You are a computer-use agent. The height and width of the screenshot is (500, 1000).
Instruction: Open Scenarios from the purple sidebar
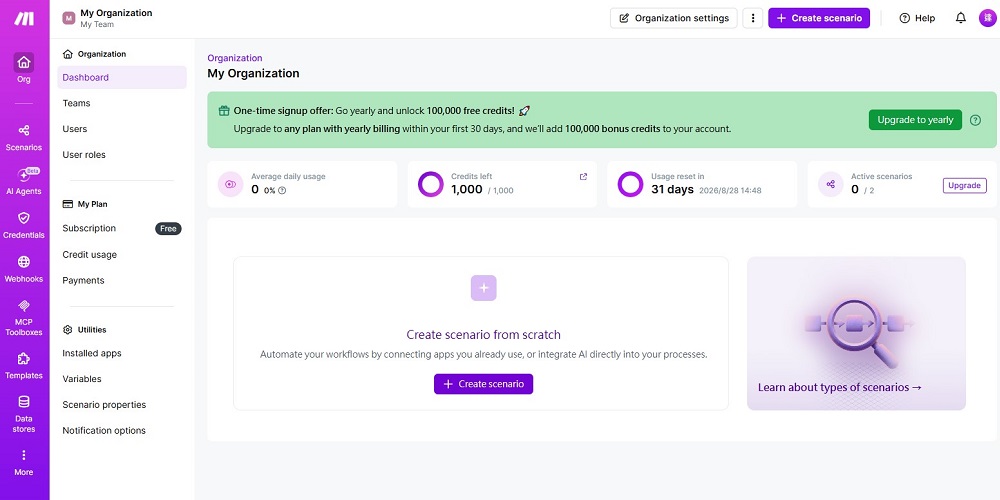24,137
